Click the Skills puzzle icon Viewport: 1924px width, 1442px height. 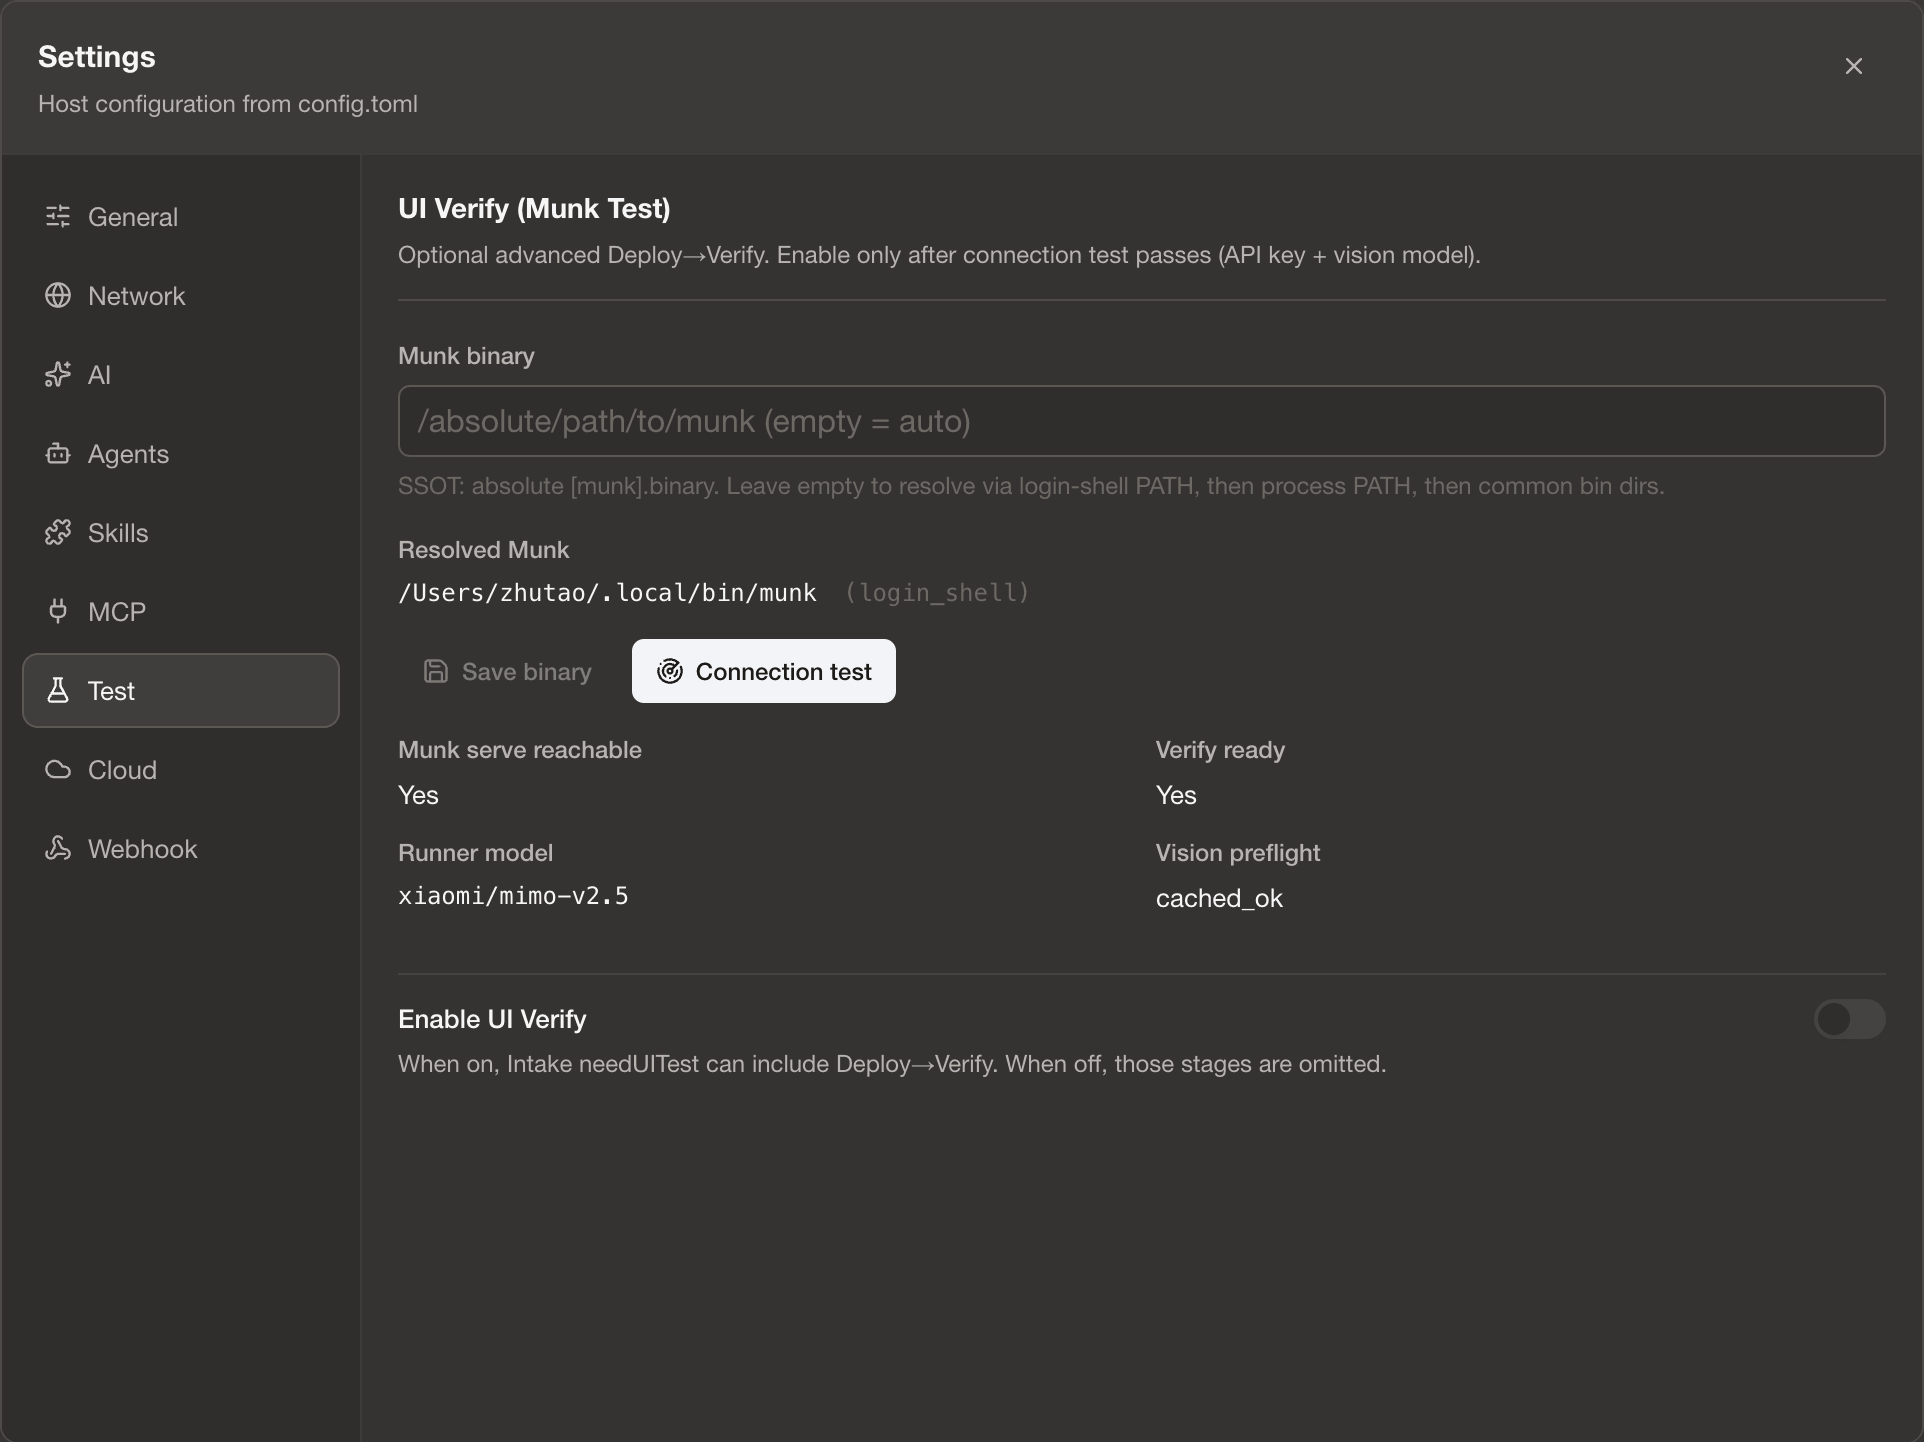coord(58,532)
